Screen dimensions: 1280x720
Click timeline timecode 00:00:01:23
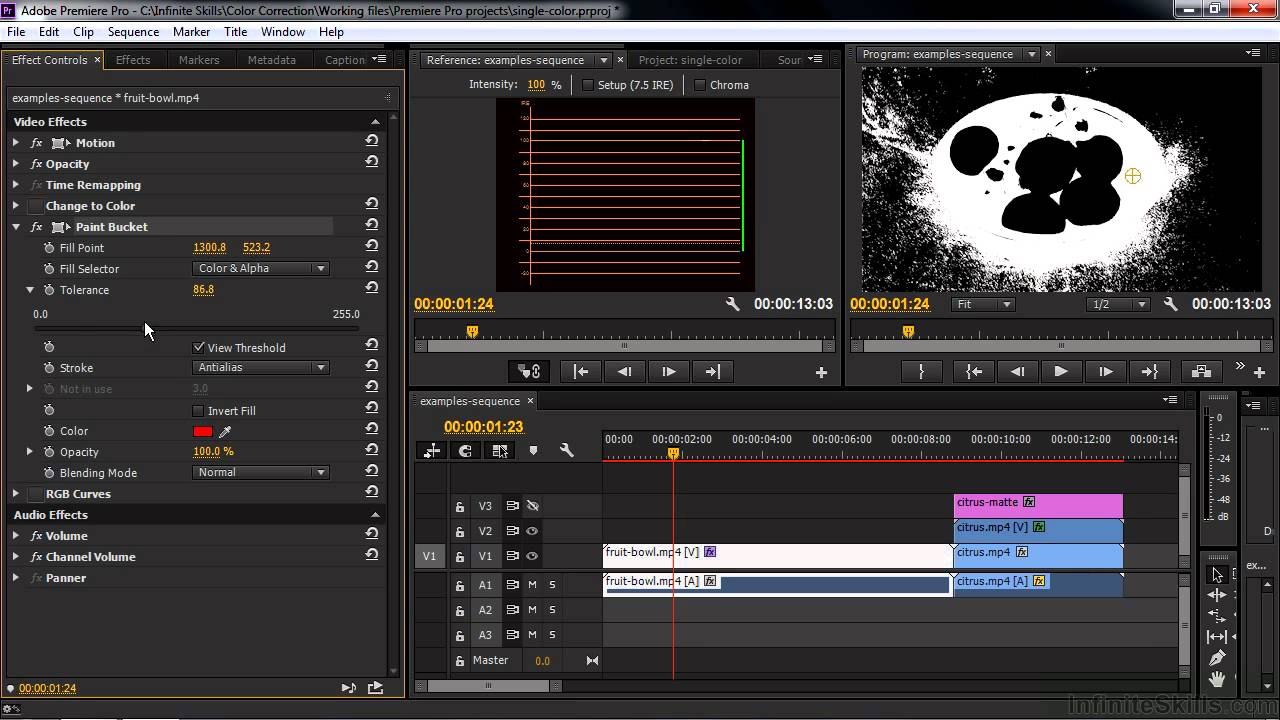point(484,427)
